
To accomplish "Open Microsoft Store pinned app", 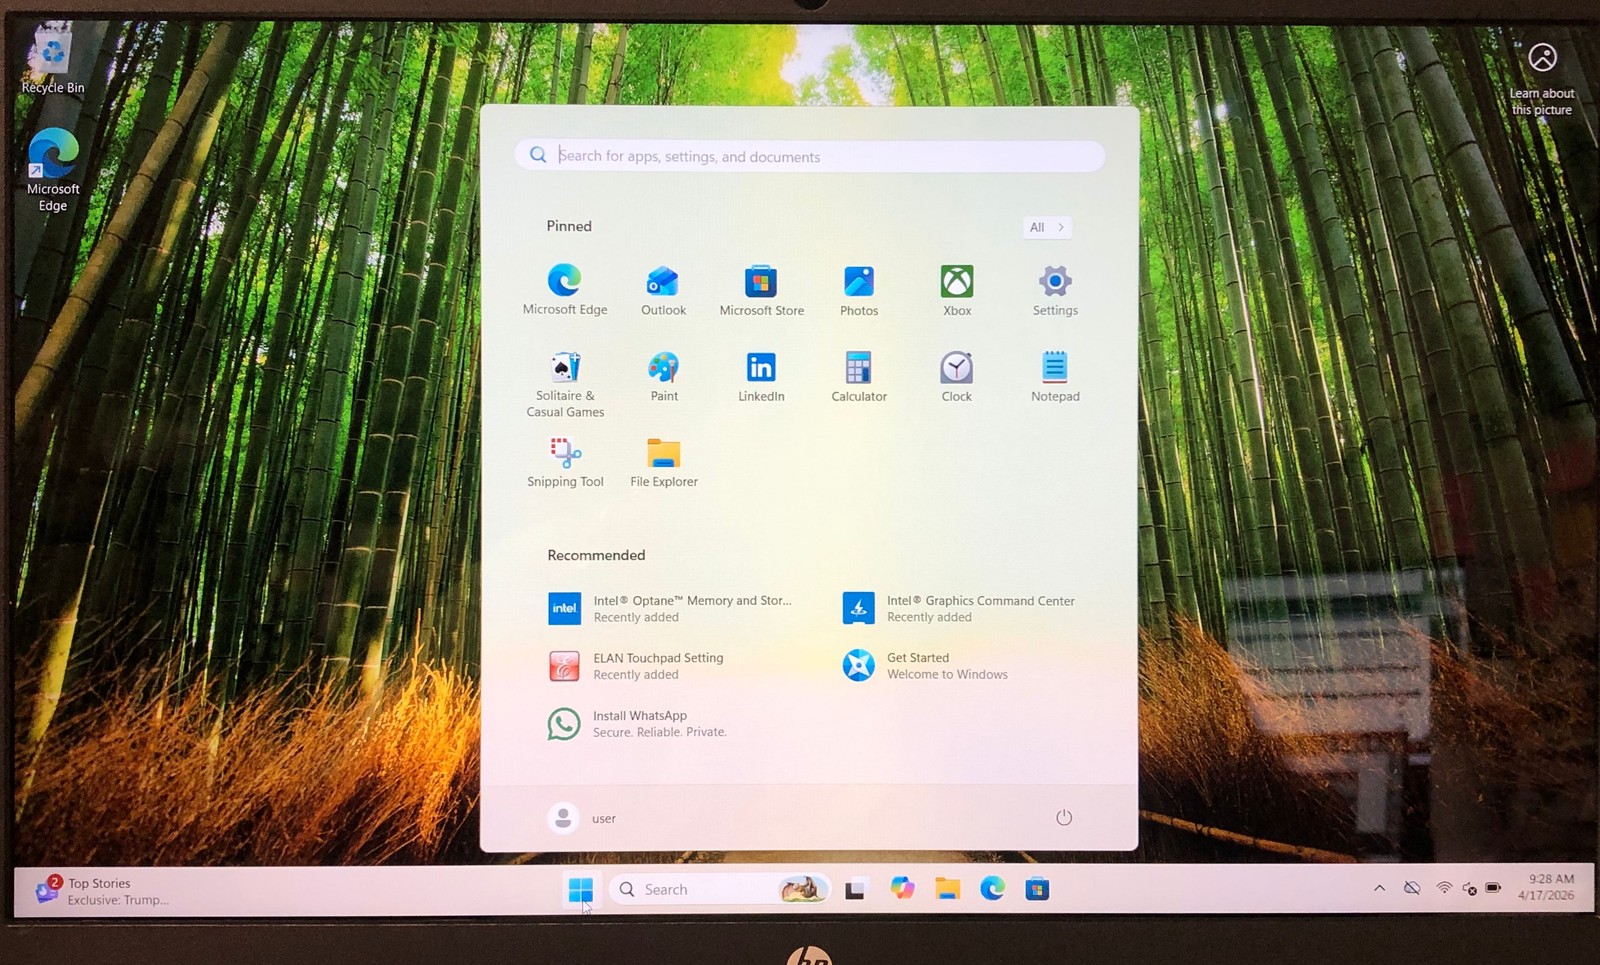I will click(x=761, y=291).
